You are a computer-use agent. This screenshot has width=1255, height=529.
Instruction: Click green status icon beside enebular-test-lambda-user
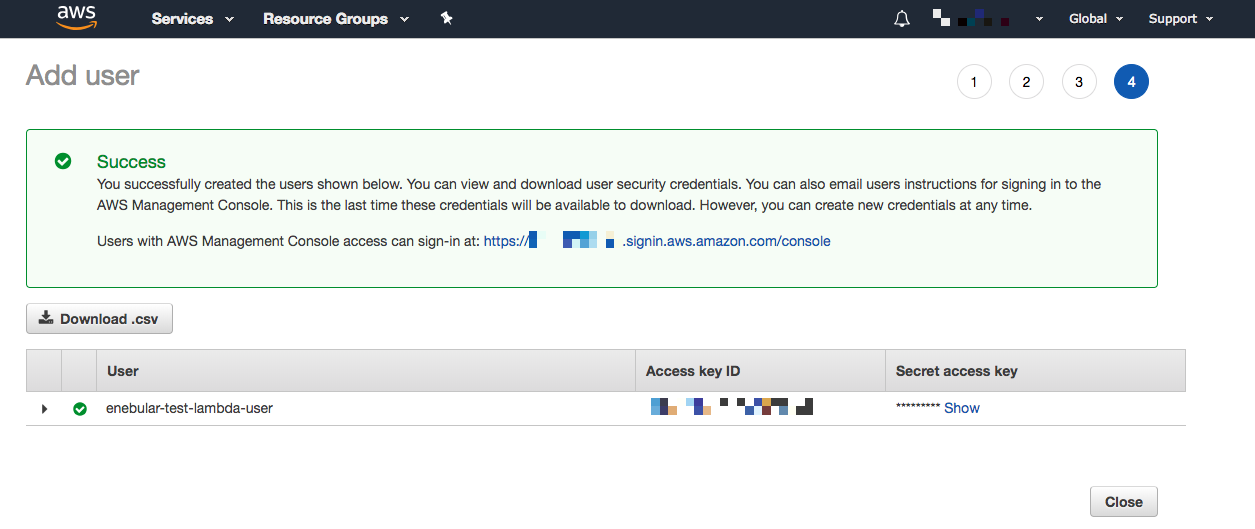[80, 409]
